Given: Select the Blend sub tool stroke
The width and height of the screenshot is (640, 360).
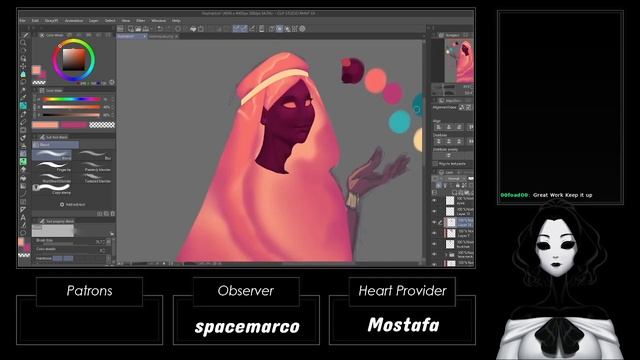Looking at the screenshot, I should tap(52, 155).
